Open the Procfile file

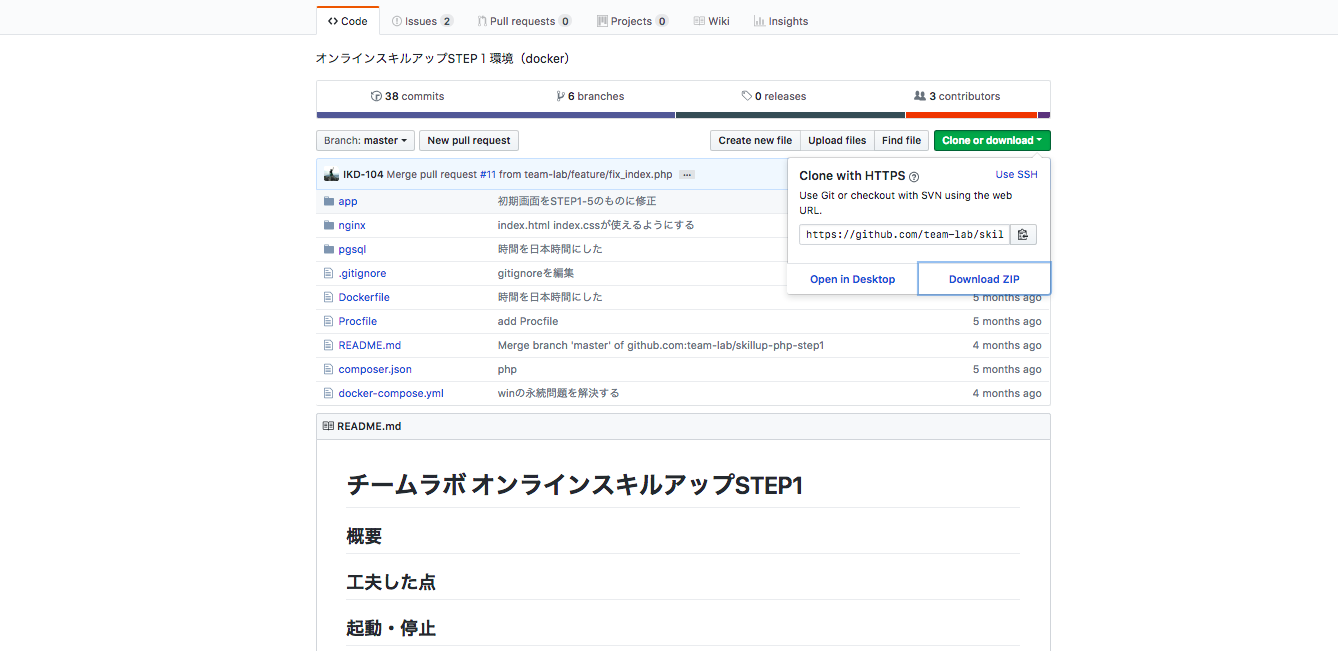click(357, 321)
